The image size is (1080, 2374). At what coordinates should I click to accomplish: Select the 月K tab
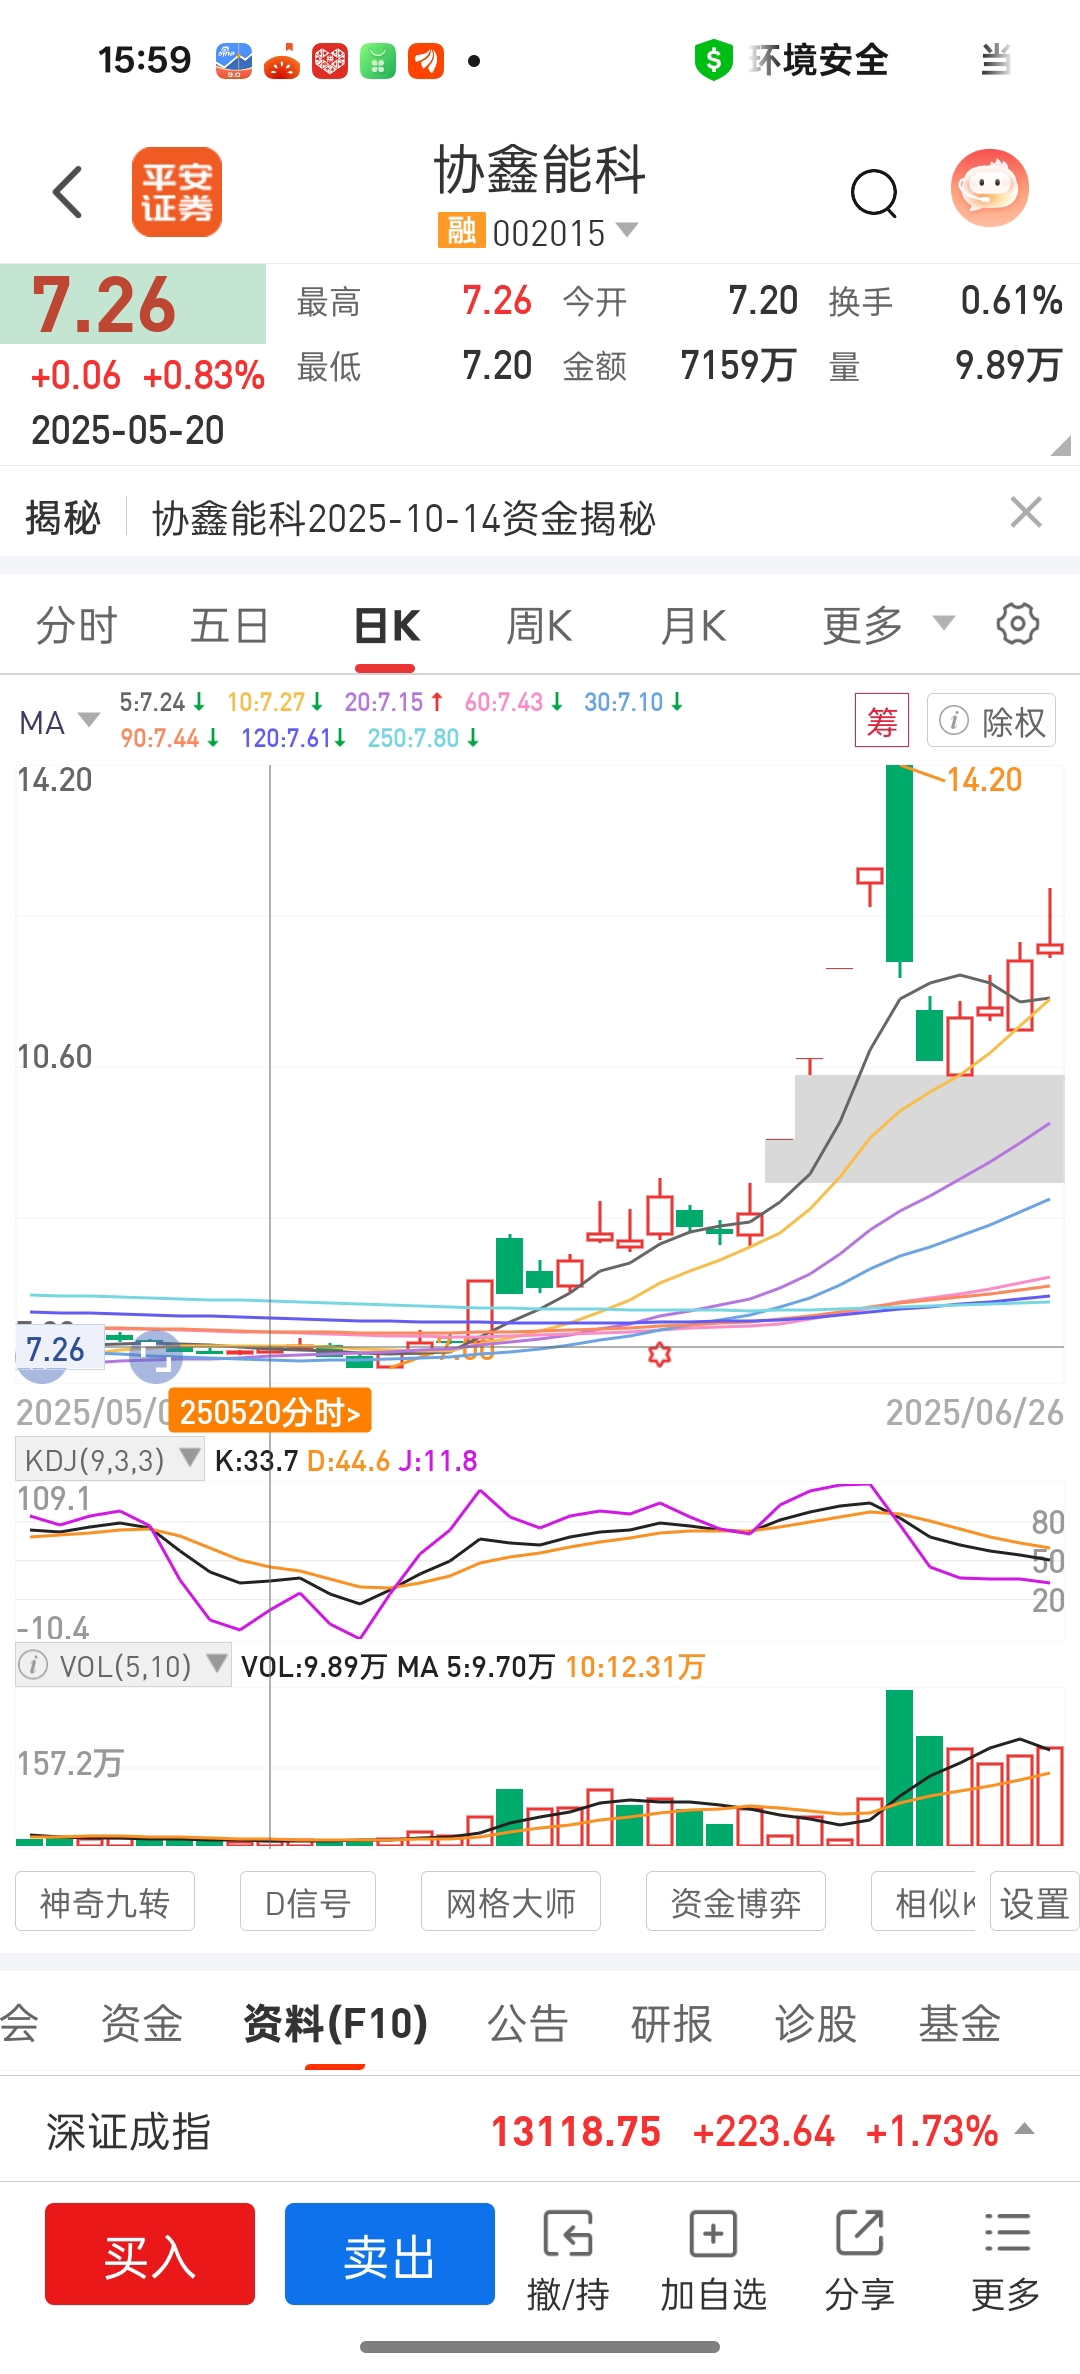click(x=693, y=626)
